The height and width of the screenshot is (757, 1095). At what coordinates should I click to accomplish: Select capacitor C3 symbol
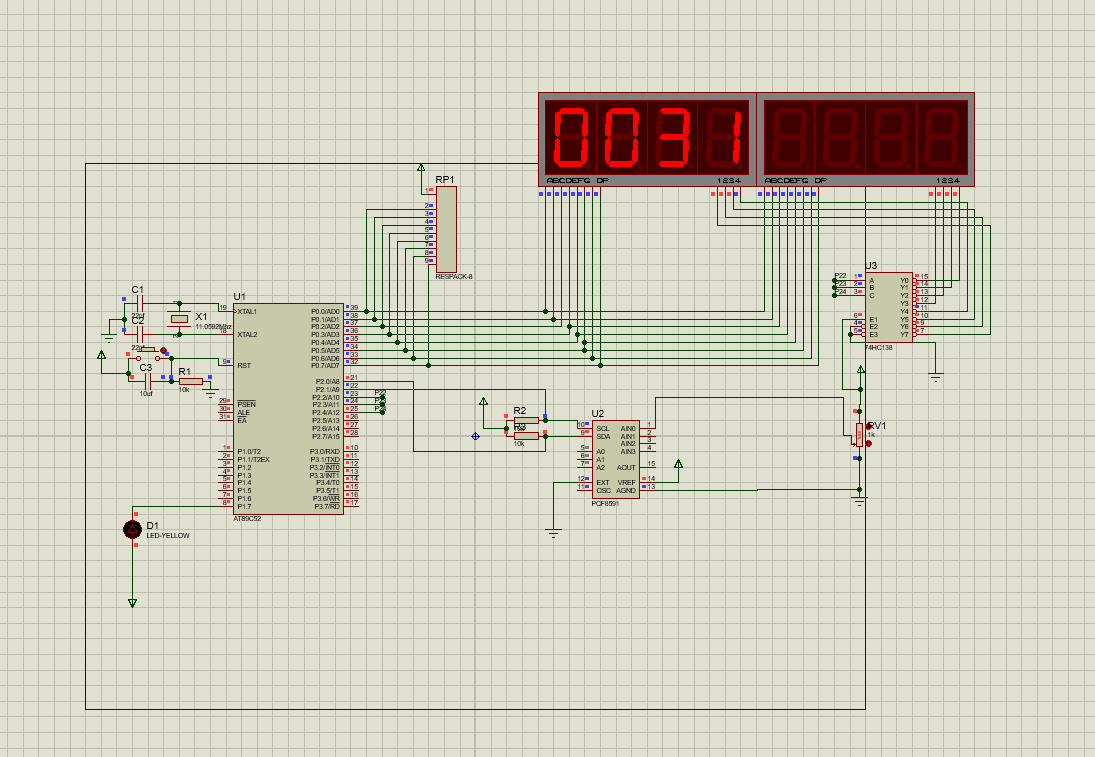147,381
